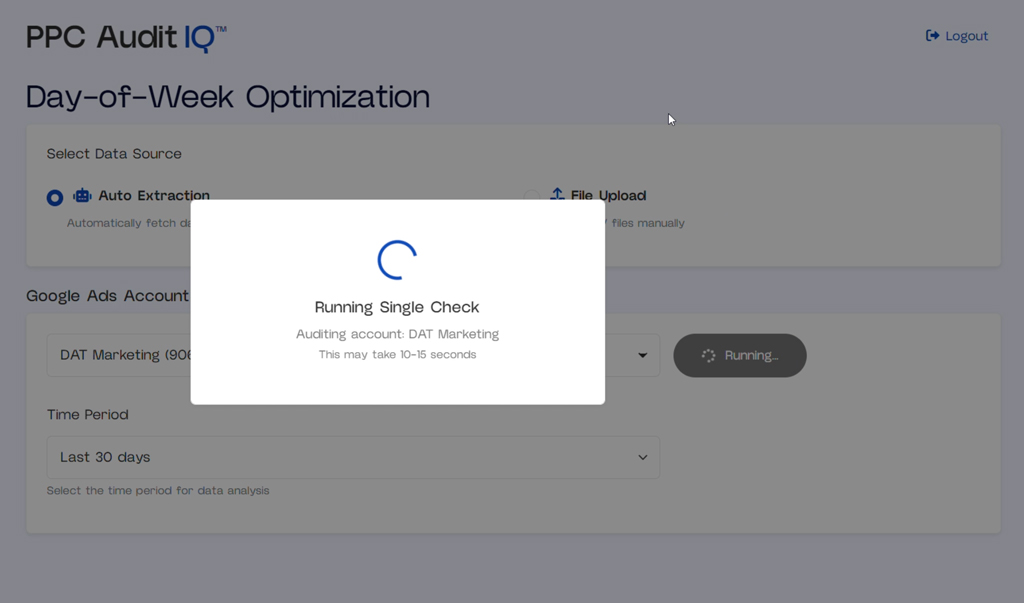
Task: Click the upload arrow icon for File Upload
Action: pyautogui.click(x=557, y=194)
